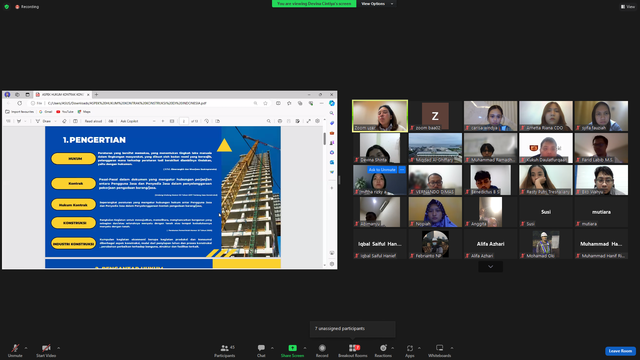Viewport: 640px width, 360px height.
Task: Expand video options arrow next to Start Video
Action: (x=58, y=348)
